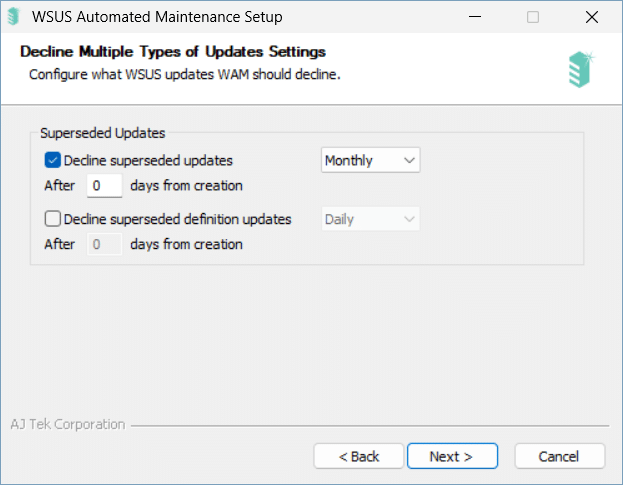Focus days field under Decline superseded updates
This screenshot has width=623, height=485.
pos(104,185)
